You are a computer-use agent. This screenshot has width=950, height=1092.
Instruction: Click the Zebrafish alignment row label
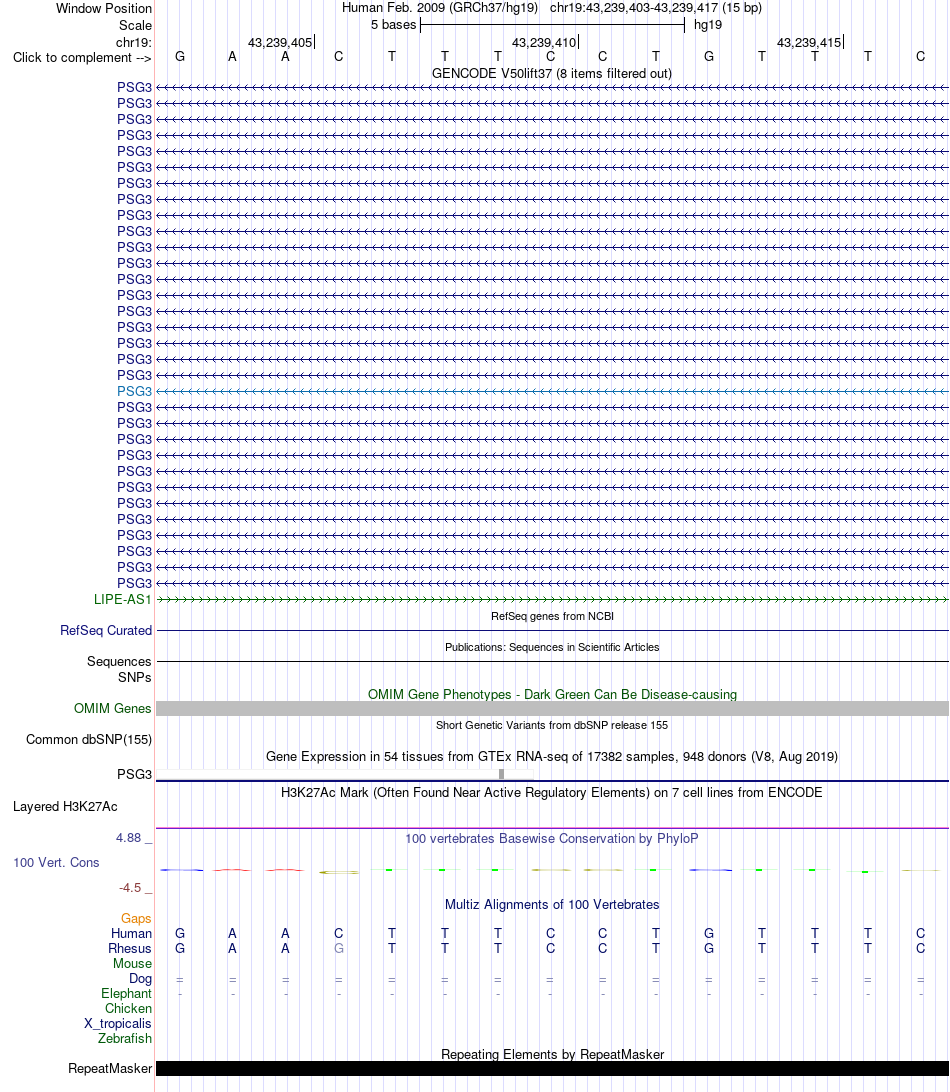pos(125,1038)
